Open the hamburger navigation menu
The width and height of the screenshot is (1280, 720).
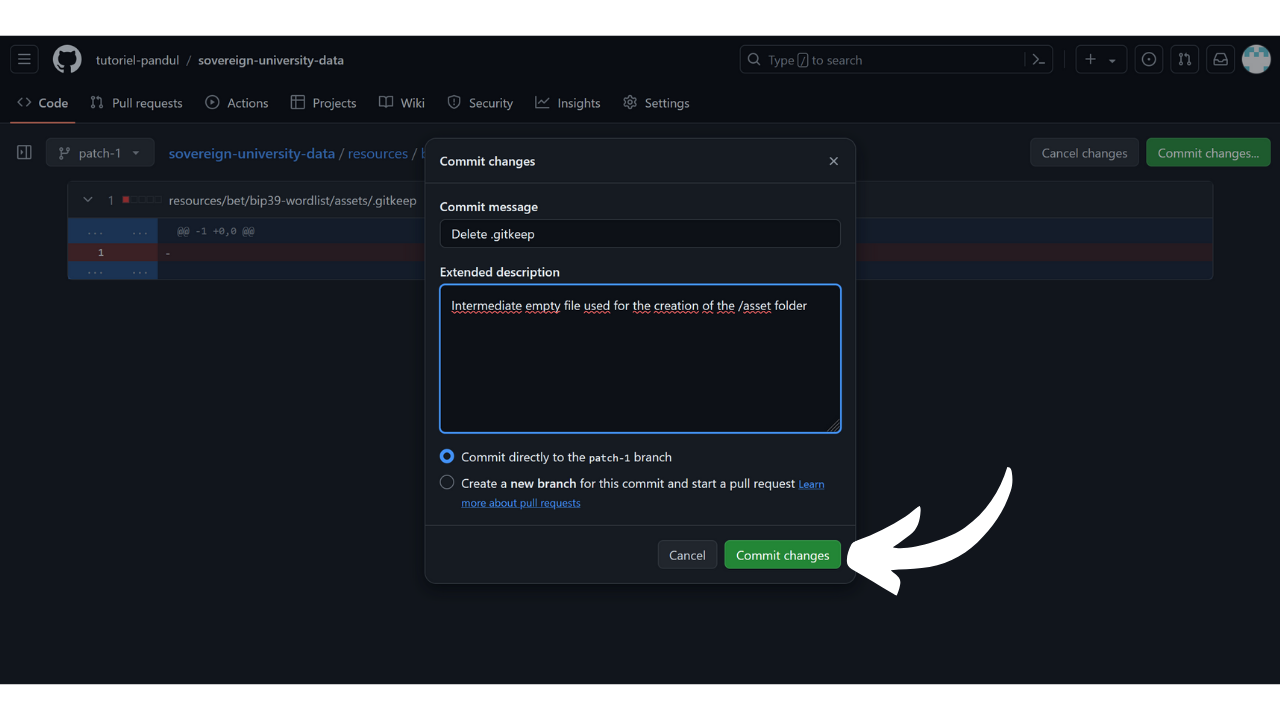pos(25,60)
